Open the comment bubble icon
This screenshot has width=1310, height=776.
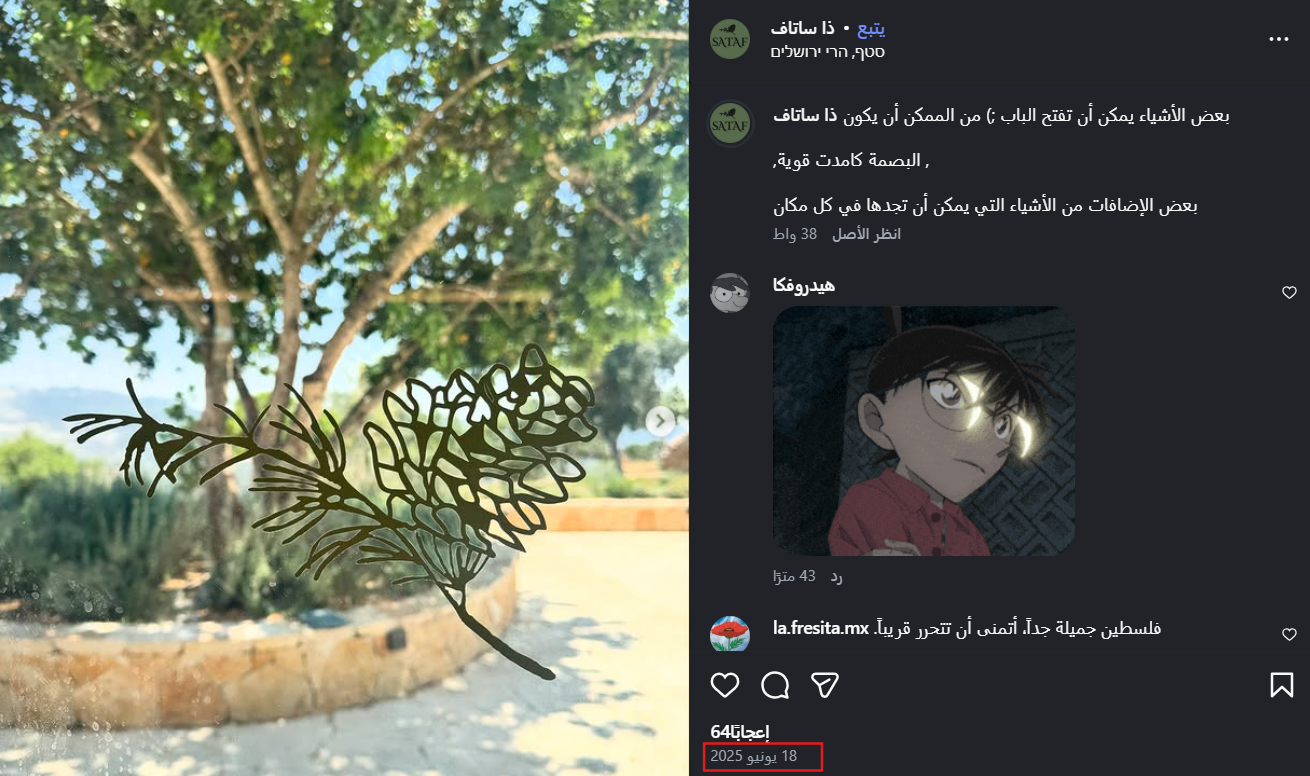[x=775, y=685]
